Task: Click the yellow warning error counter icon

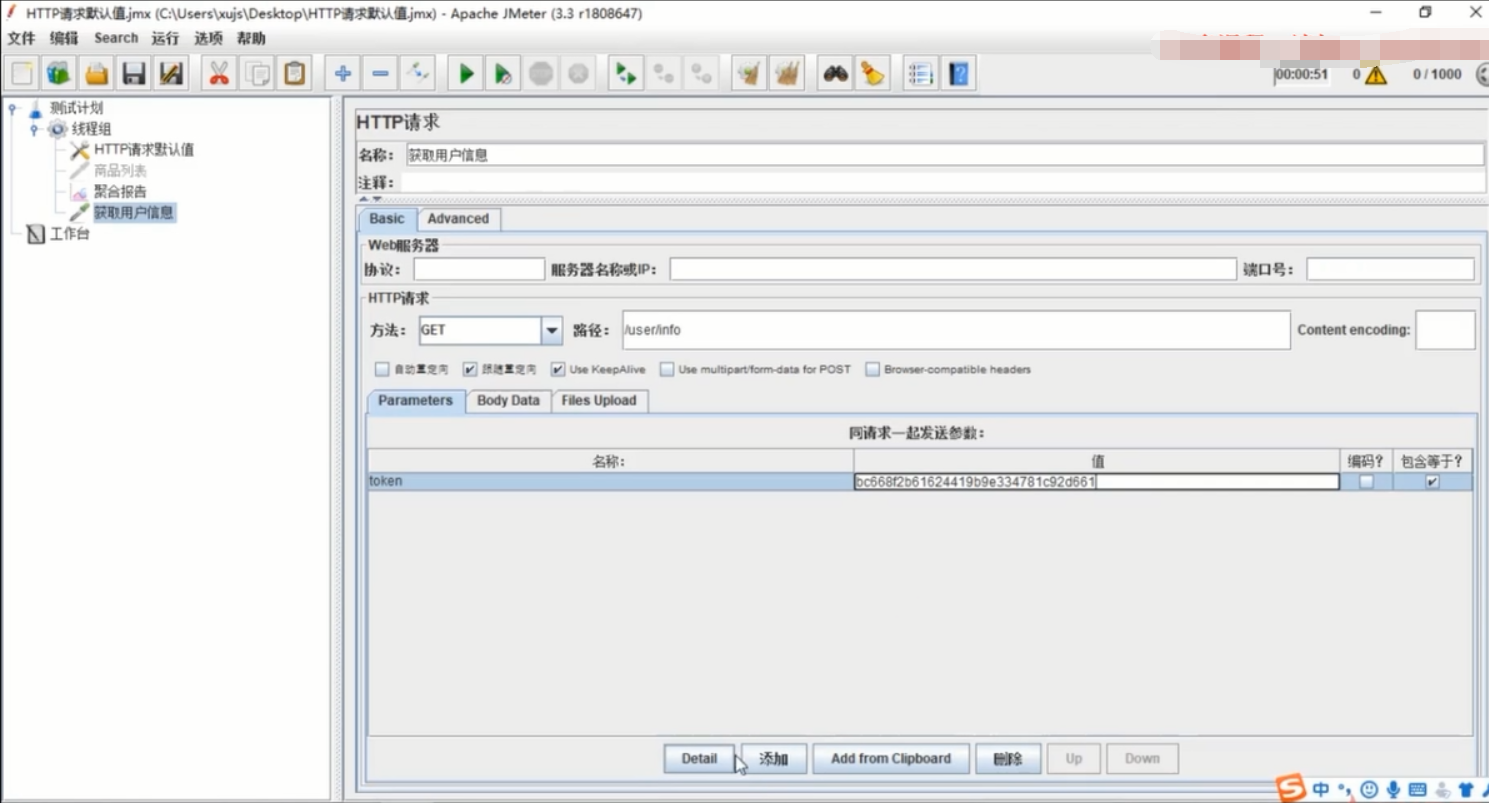Action: click(1376, 75)
